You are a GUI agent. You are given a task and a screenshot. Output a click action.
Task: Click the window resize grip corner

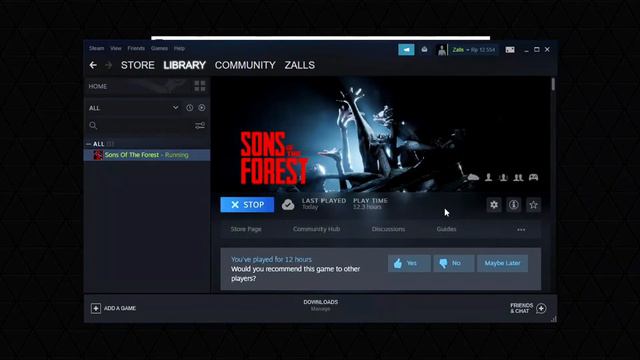pos(553,319)
